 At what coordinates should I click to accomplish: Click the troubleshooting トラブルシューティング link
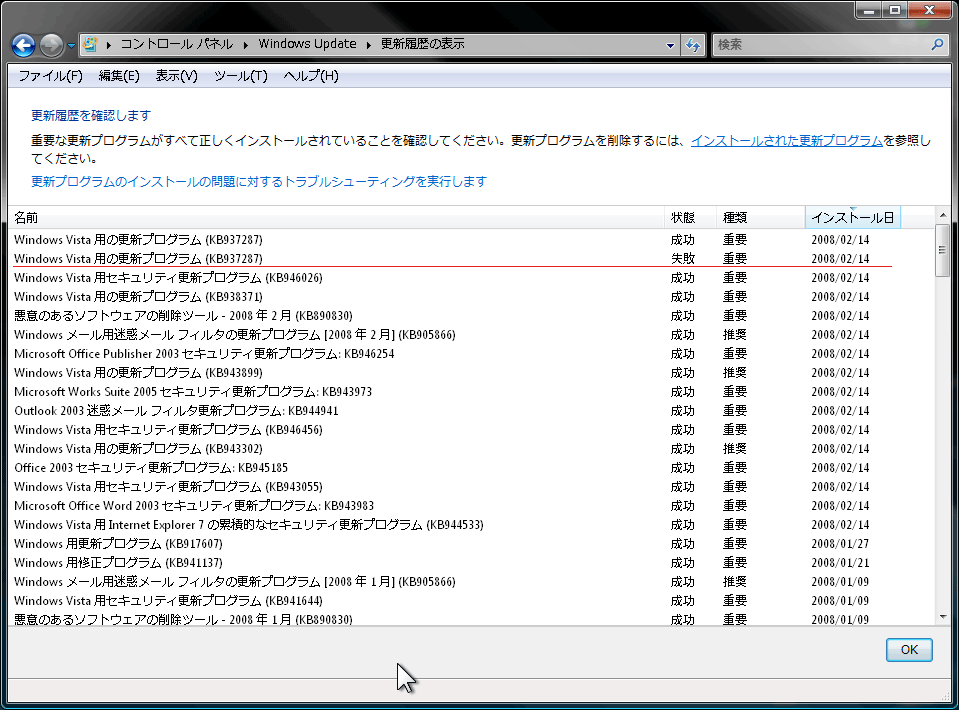[x=259, y=182]
